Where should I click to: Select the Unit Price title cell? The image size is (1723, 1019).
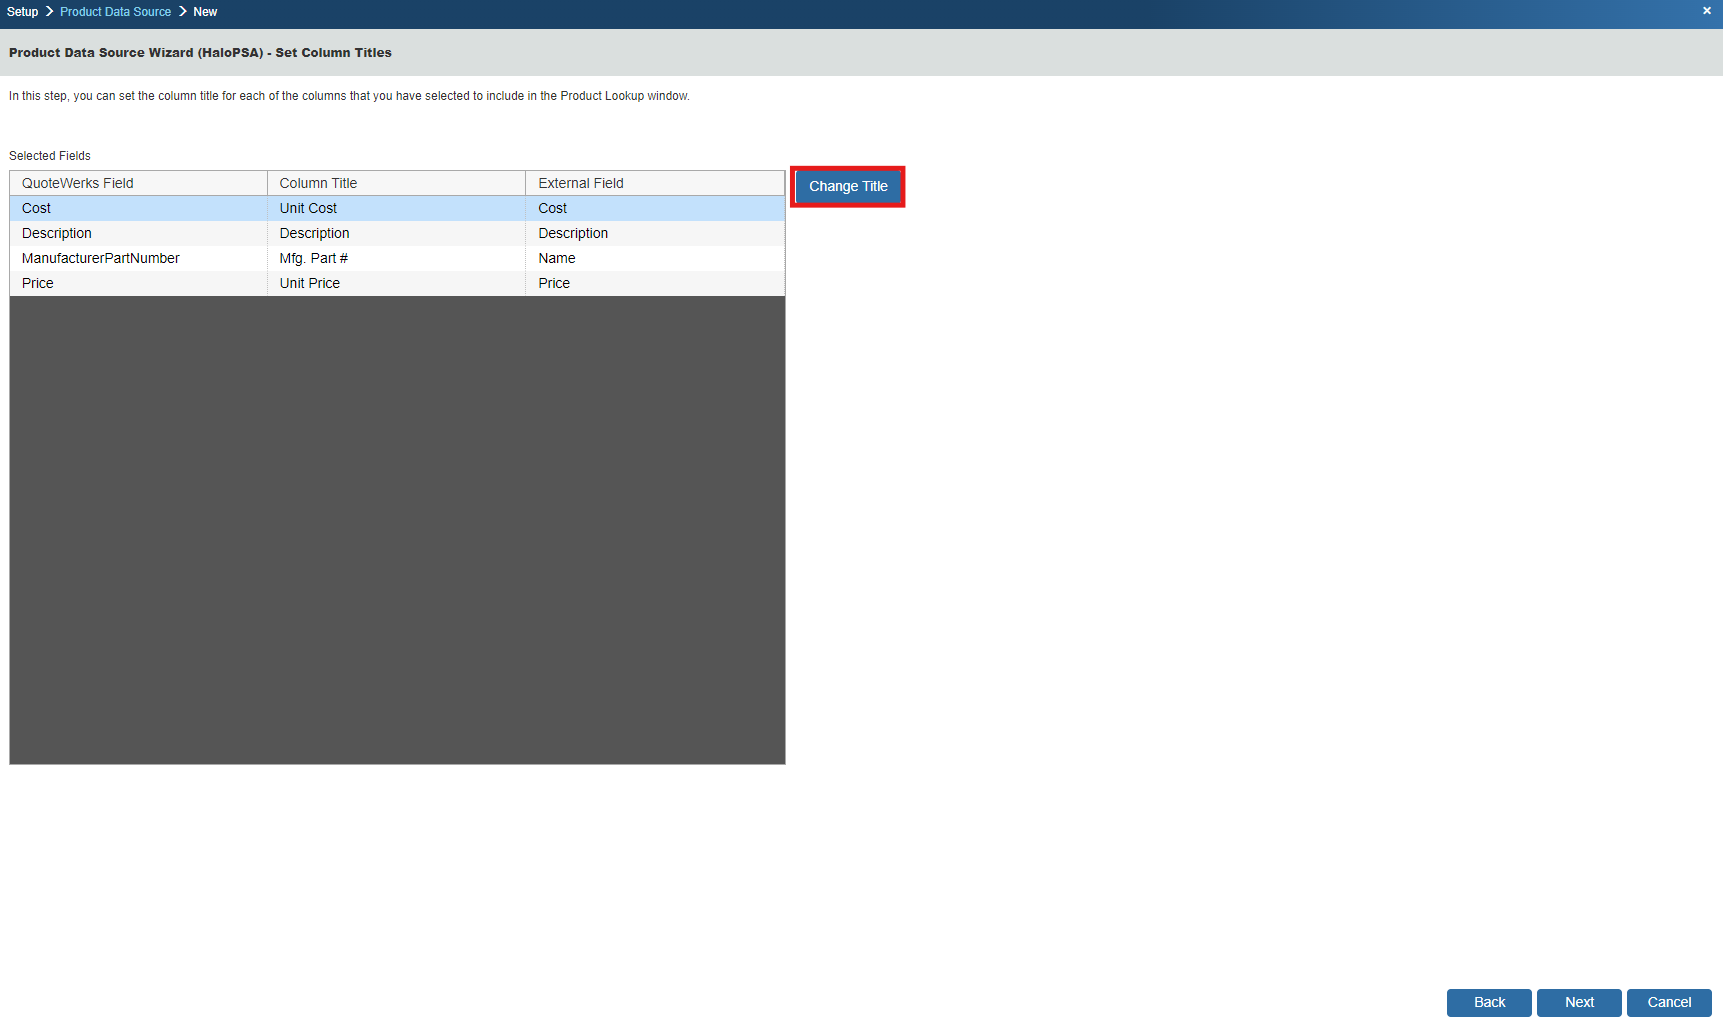pos(310,283)
